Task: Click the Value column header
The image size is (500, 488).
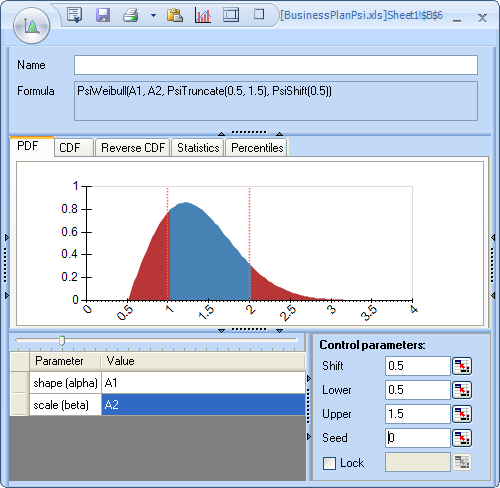Action: (x=203, y=361)
